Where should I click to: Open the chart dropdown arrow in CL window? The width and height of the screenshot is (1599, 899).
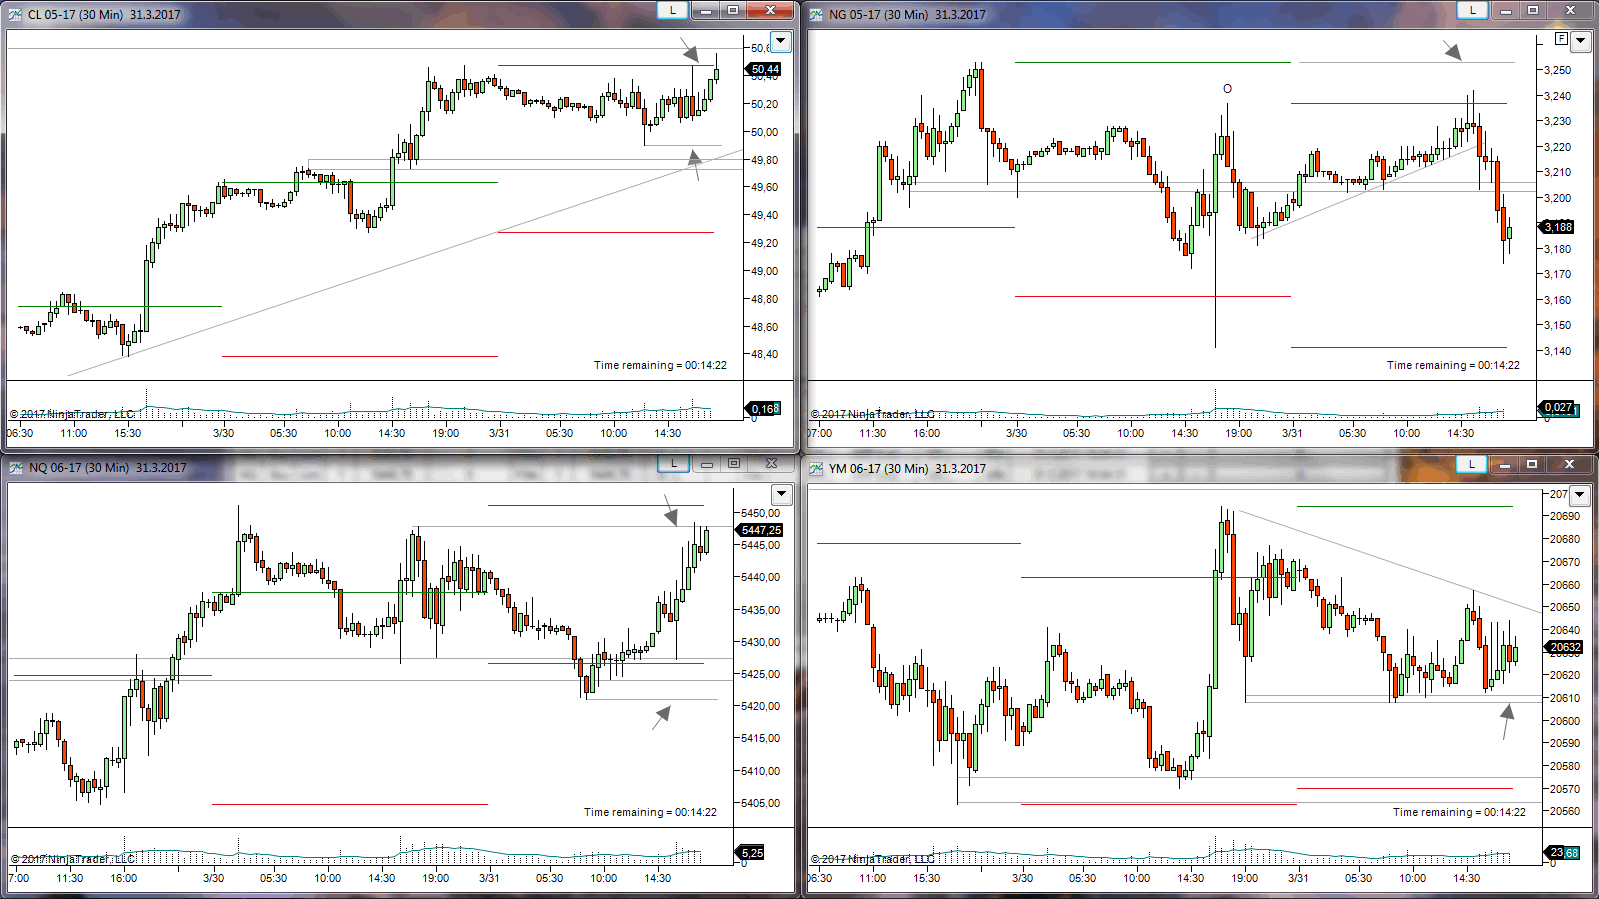click(781, 42)
